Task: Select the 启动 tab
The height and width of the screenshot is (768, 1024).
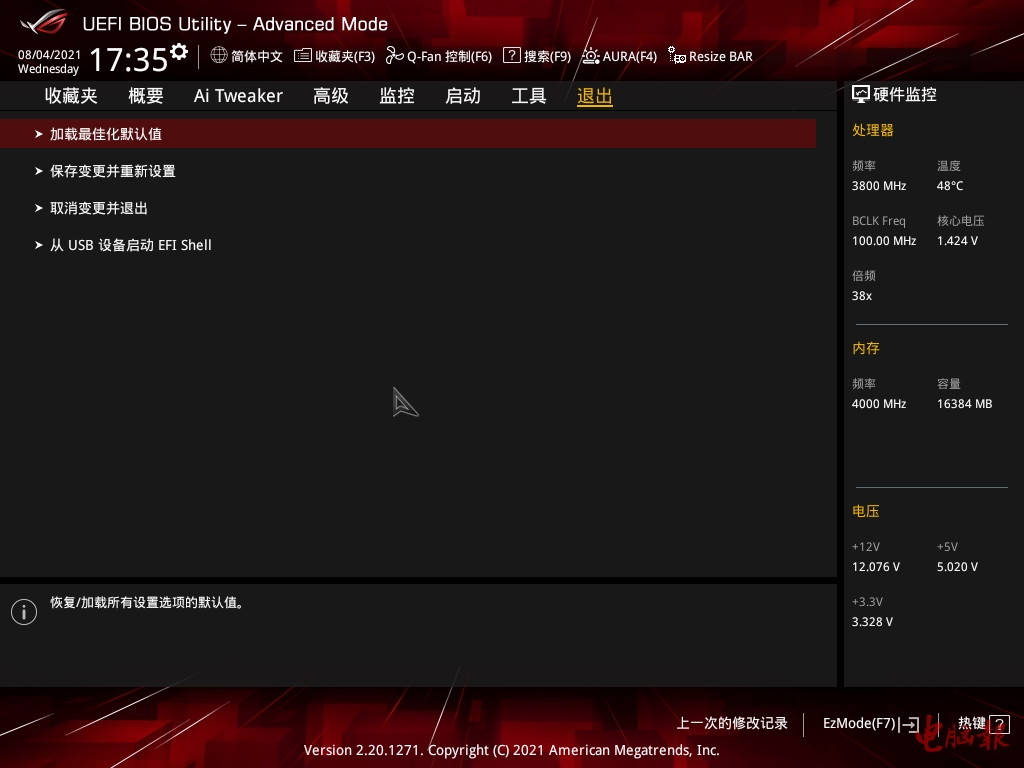Action: click(x=463, y=96)
